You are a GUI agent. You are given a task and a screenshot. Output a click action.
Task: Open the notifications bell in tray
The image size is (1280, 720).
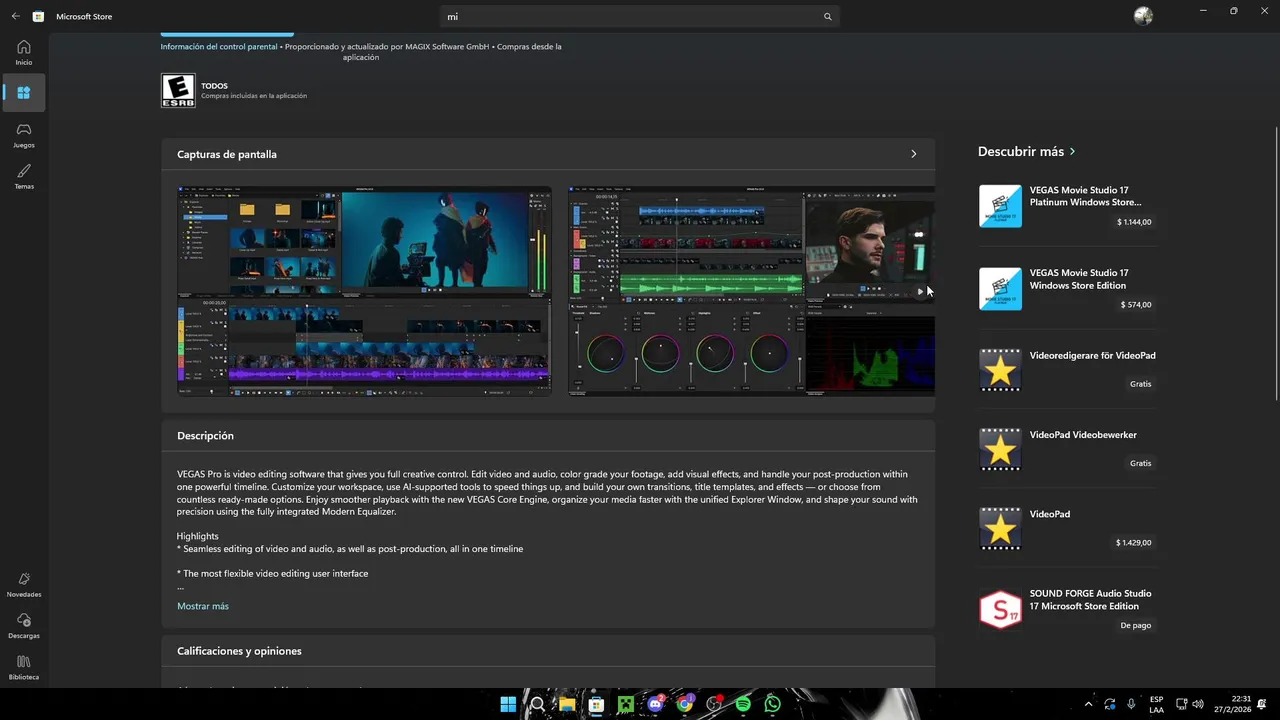[x=1262, y=704]
